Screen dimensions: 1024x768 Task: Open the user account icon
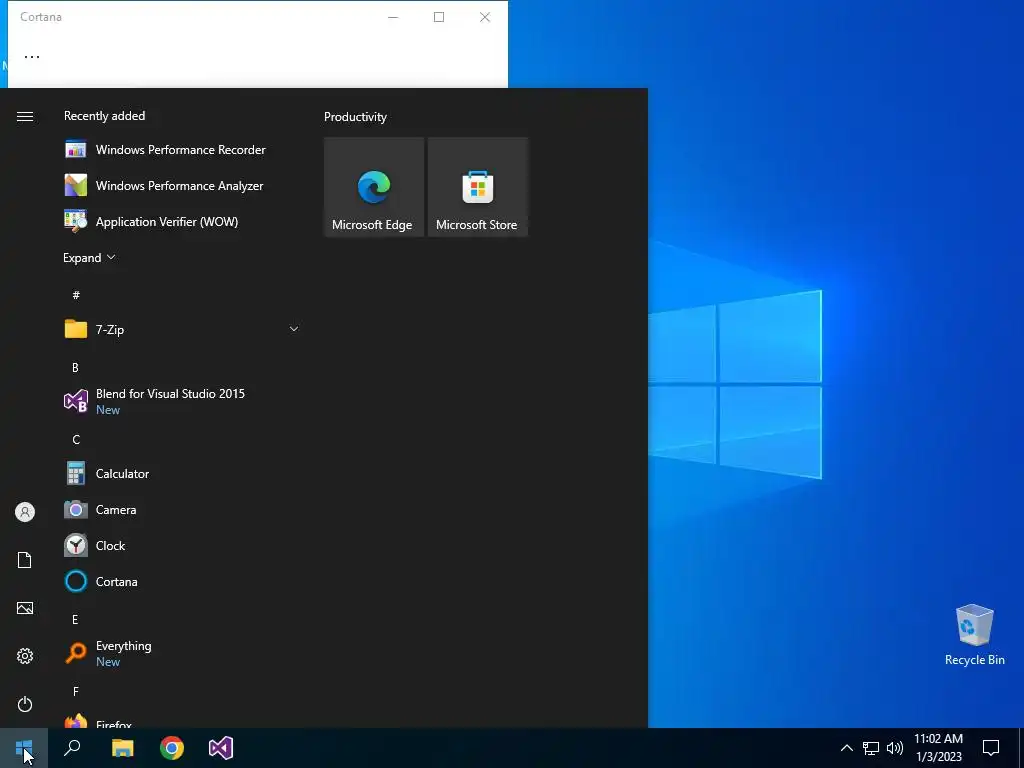25,512
